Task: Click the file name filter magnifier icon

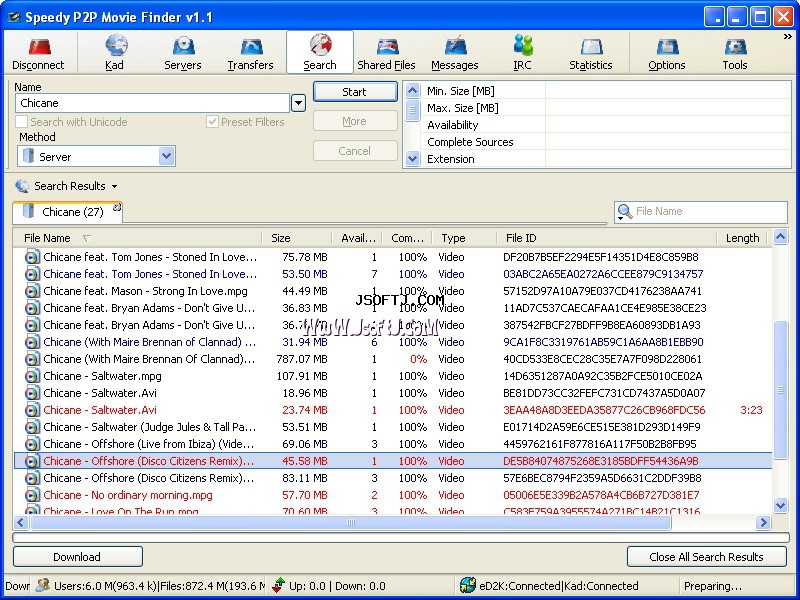Action: coord(624,211)
